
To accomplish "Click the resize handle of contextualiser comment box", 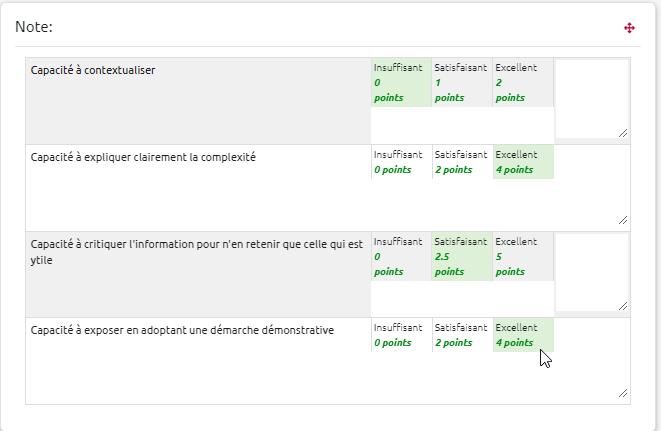I will click(x=623, y=132).
